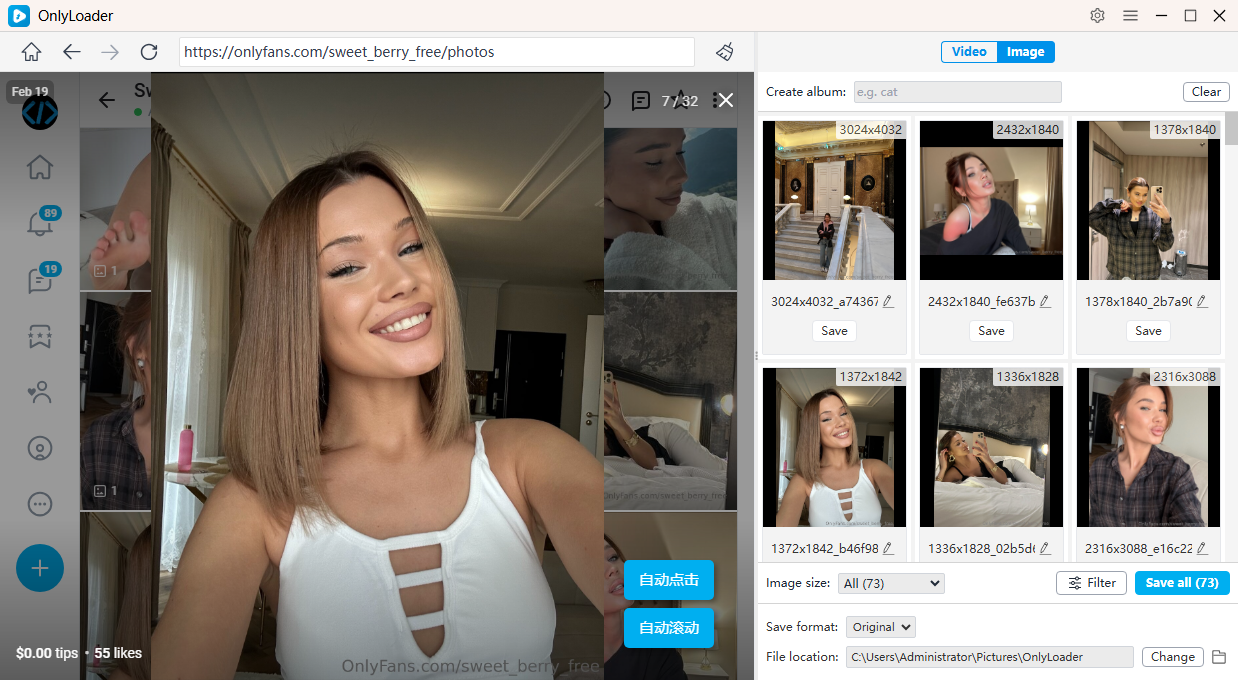1238x680 pixels.
Task: Open messages icon with 19 badge
Action: [40, 281]
